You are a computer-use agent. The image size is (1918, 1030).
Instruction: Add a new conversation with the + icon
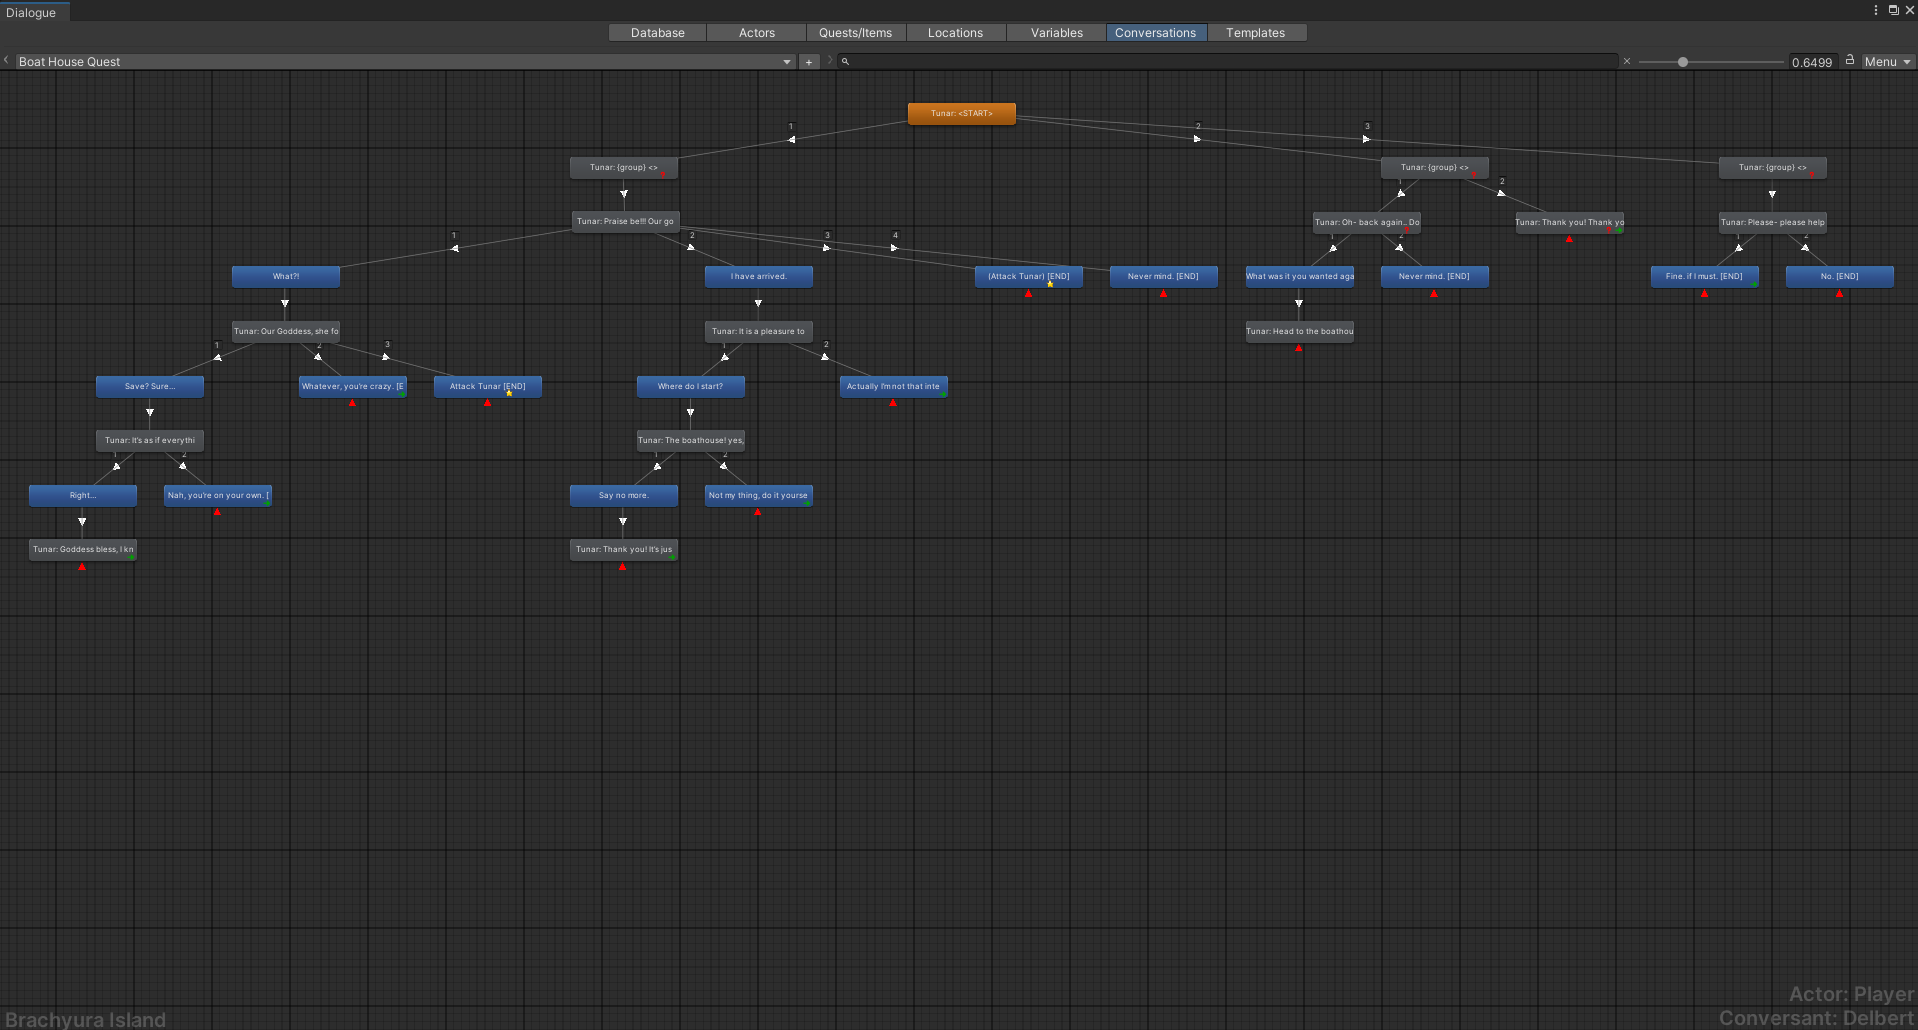point(809,61)
